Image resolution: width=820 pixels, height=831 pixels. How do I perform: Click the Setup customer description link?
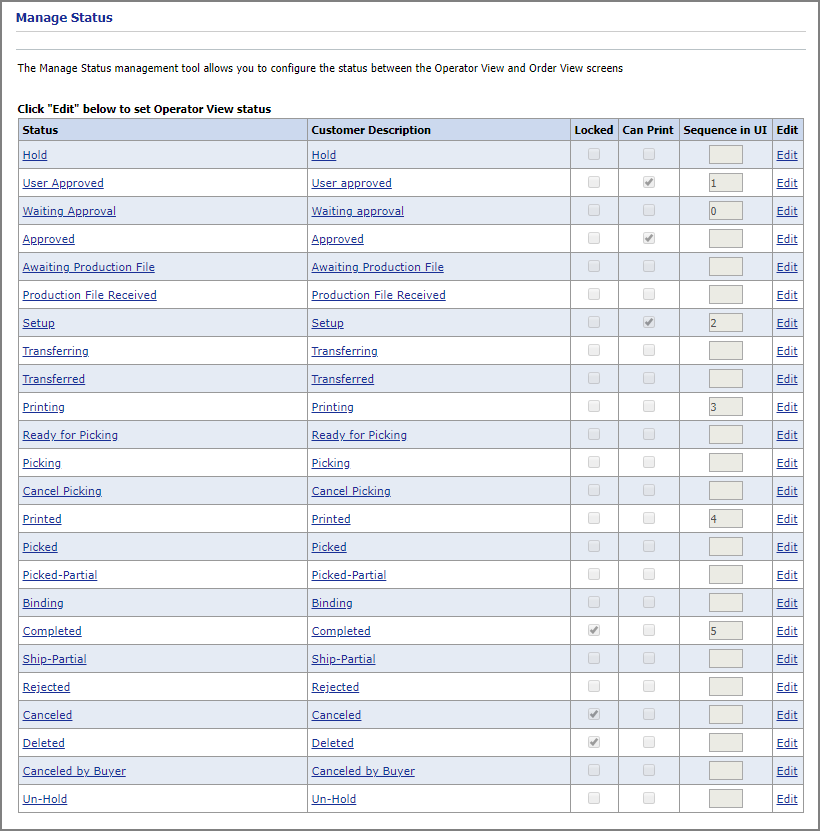[x=328, y=323]
